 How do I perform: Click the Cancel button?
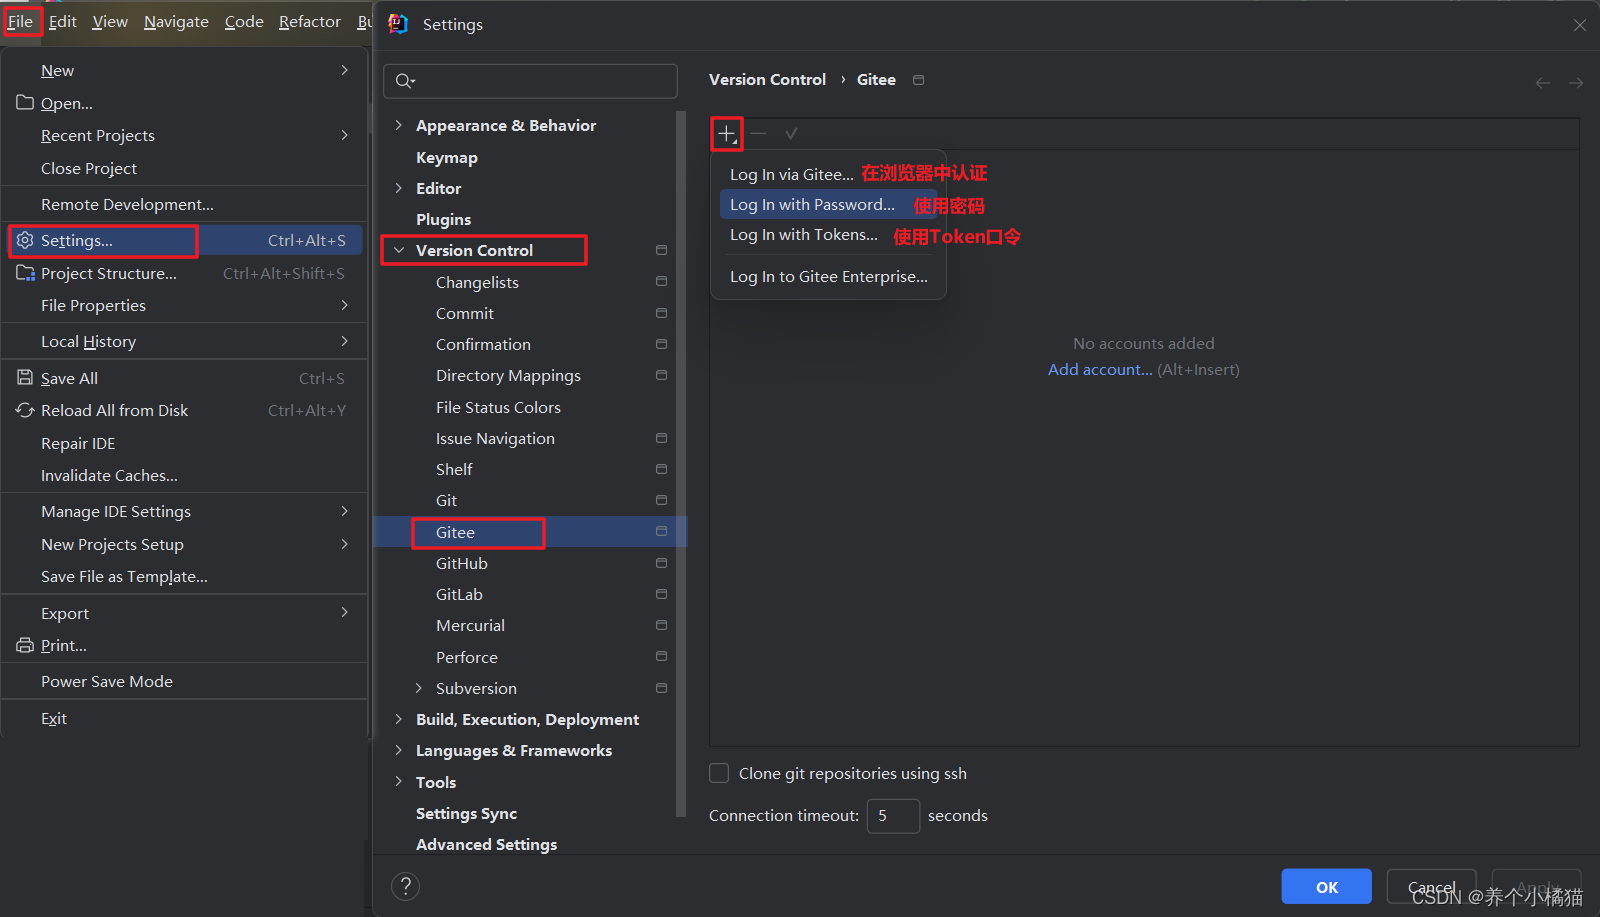(1431, 887)
